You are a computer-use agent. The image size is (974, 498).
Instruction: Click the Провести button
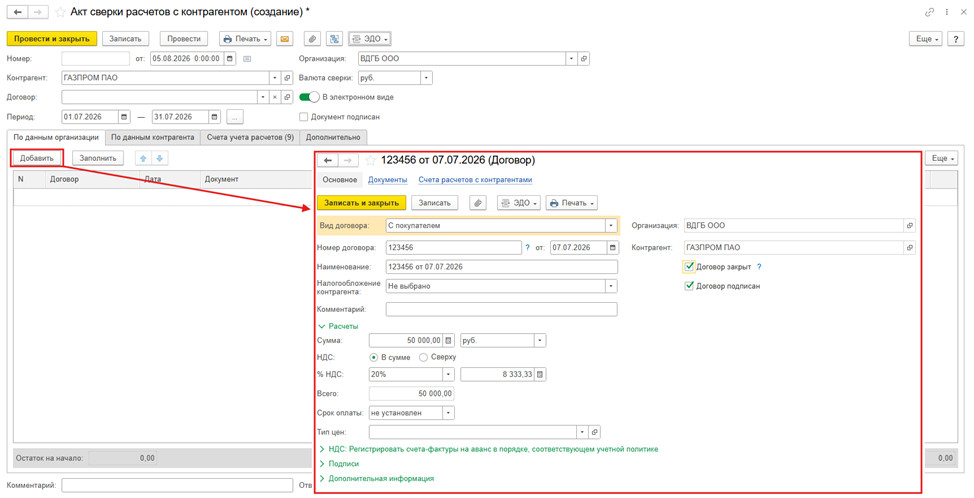(184, 38)
